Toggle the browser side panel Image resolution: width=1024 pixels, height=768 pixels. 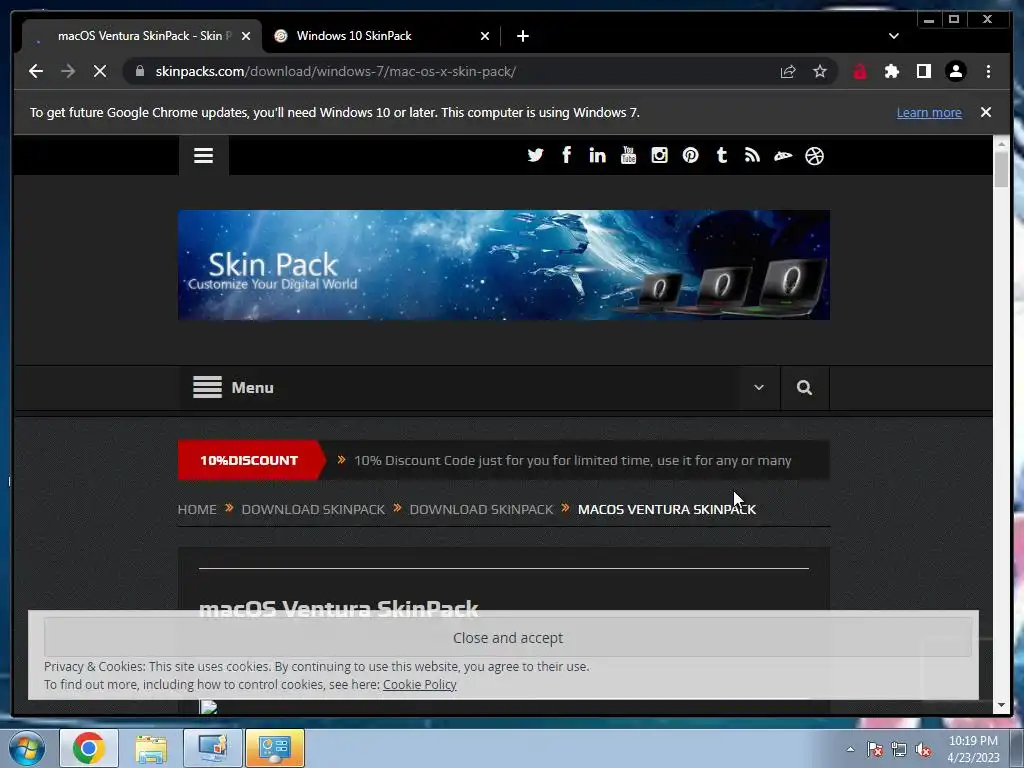coord(923,71)
